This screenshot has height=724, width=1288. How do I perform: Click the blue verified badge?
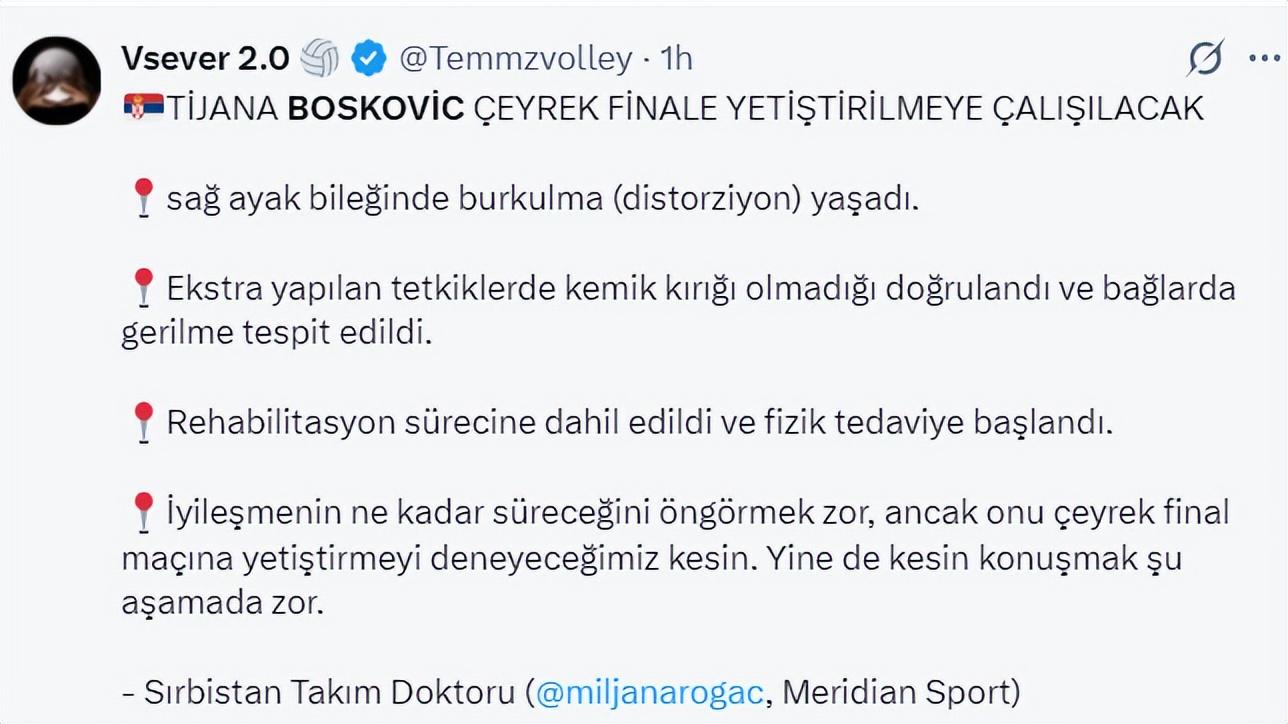tap(369, 59)
